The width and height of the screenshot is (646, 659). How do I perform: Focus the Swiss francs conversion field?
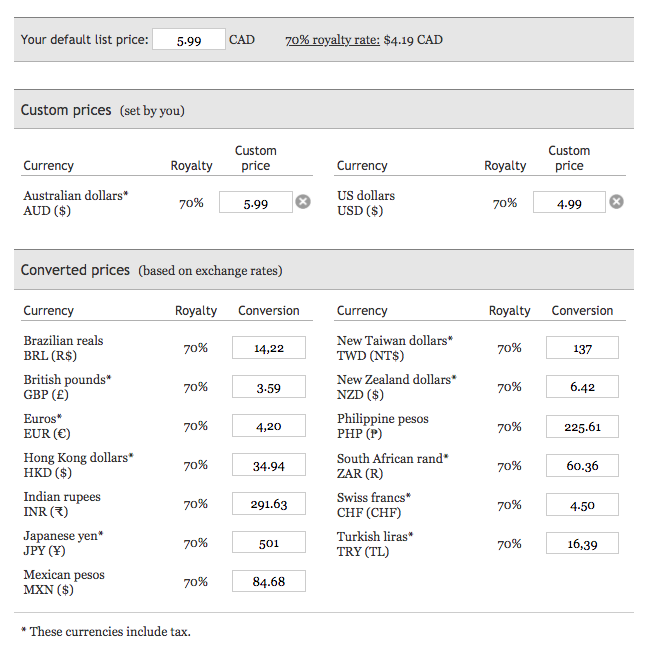coord(582,505)
